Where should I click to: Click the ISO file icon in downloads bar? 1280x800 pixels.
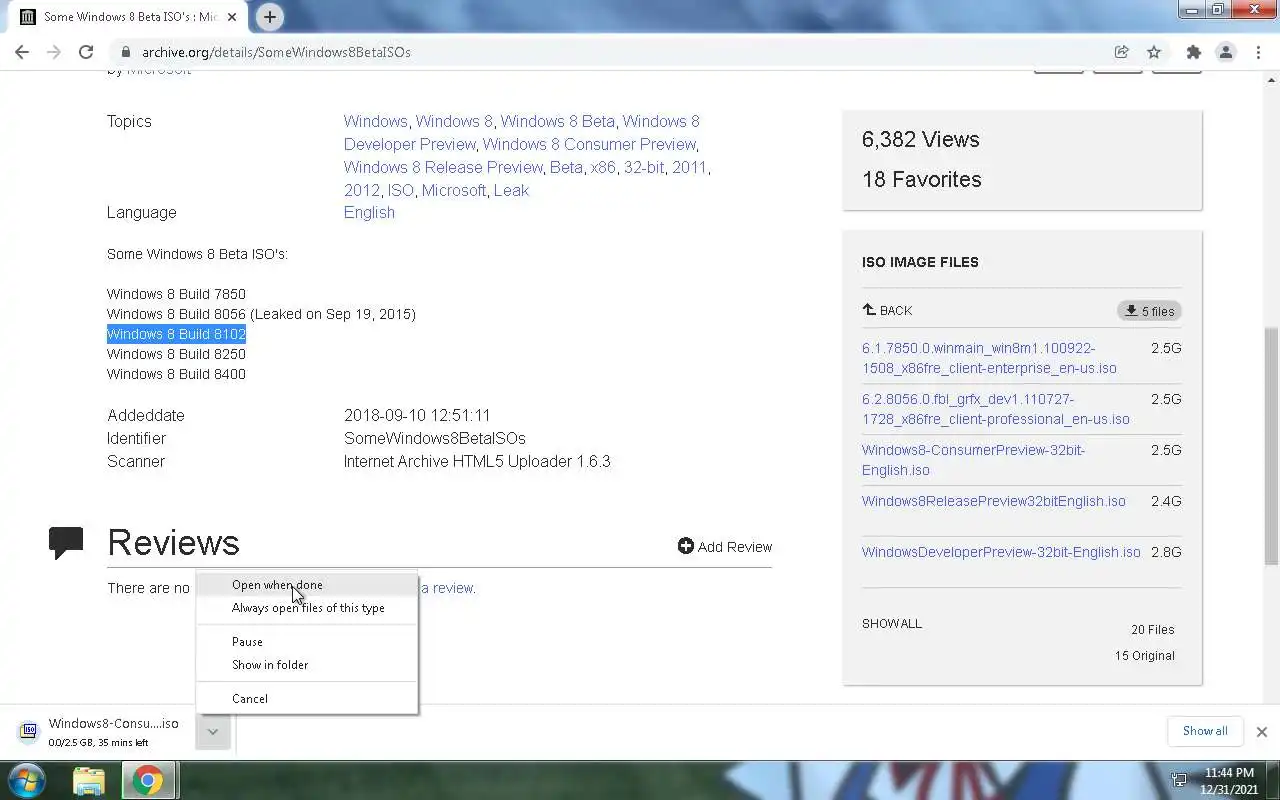tap(29, 730)
